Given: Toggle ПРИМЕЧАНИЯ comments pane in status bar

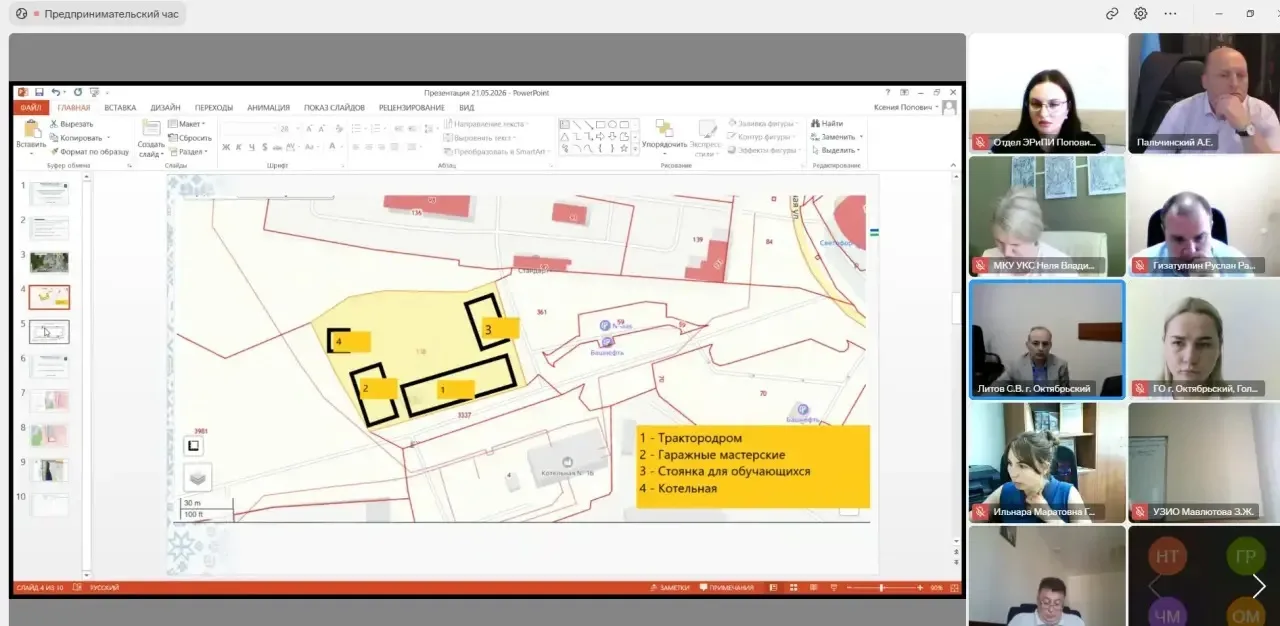Looking at the screenshot, I should [x=727, y=587].
